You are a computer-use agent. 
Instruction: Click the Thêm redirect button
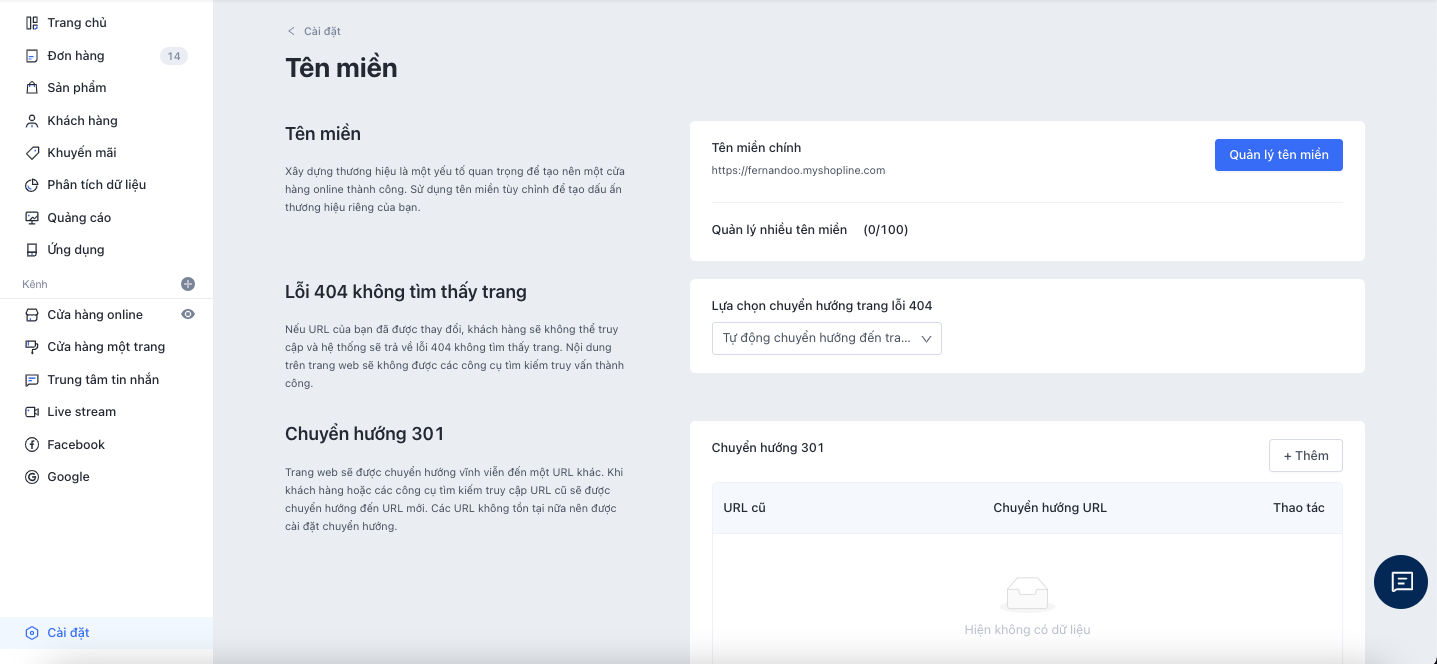[1305, 456]
